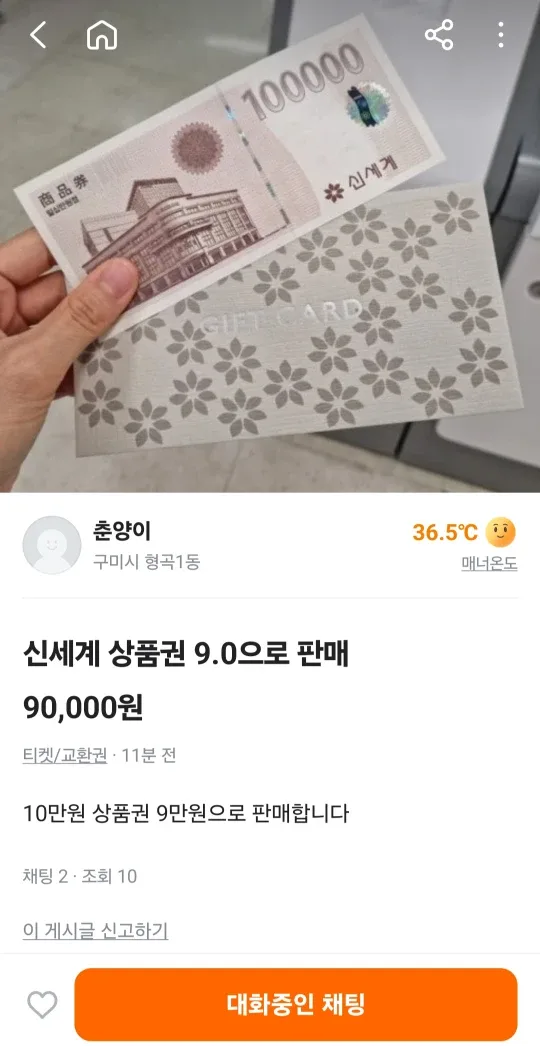Go to home via house icon
540x1046 pixels.
[x=101, y=35]
